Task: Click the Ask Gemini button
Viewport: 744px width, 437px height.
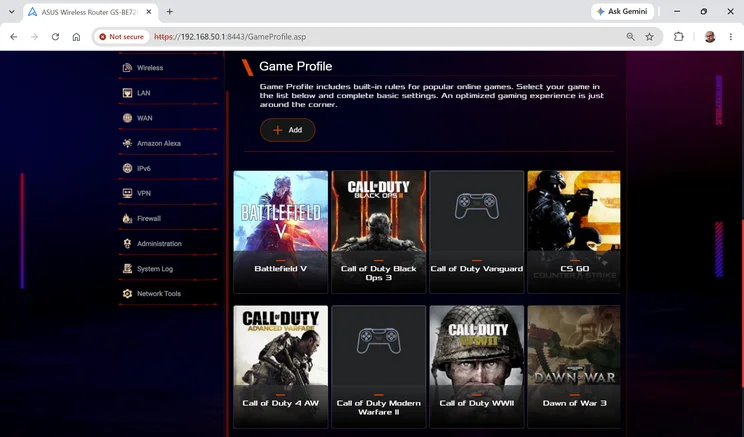Action: coord(622,11)
